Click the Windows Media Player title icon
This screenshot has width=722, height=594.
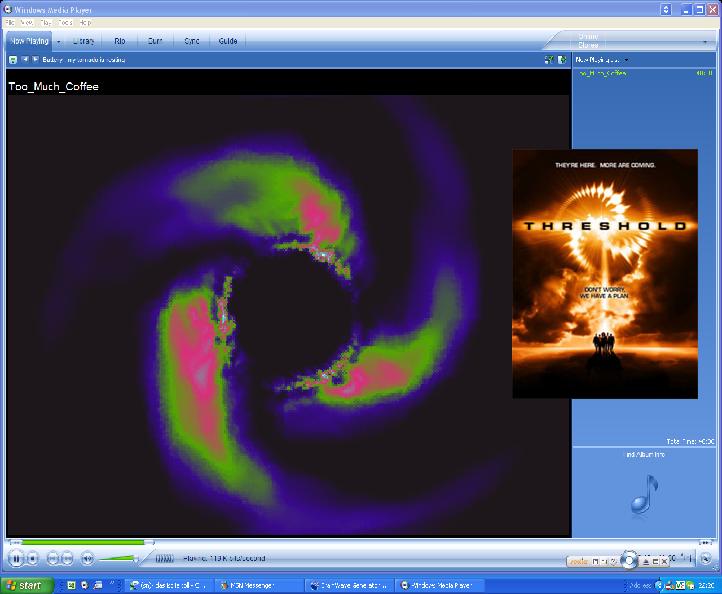7,9
